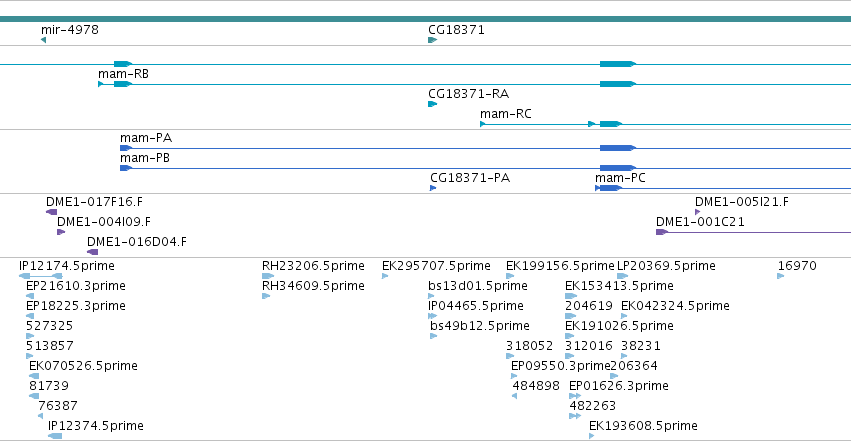Select the mam-PC protein feature

(723, 188)
